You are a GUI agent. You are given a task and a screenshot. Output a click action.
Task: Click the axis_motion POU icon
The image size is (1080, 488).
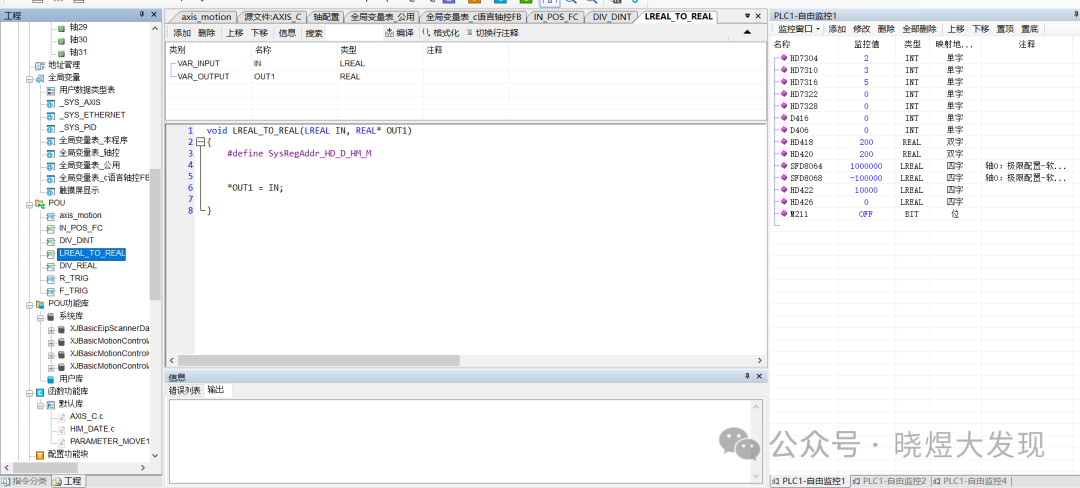[50, 215]
